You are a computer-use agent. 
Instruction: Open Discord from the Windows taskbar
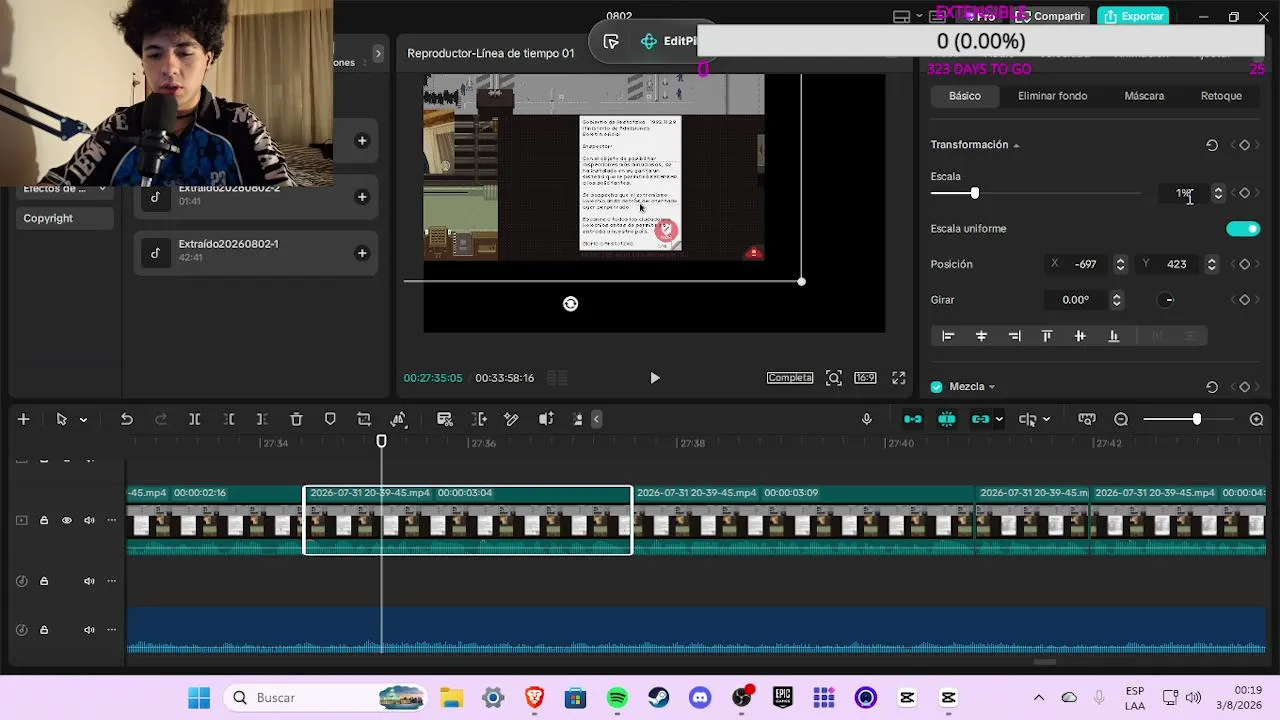(x=700, y=698)
